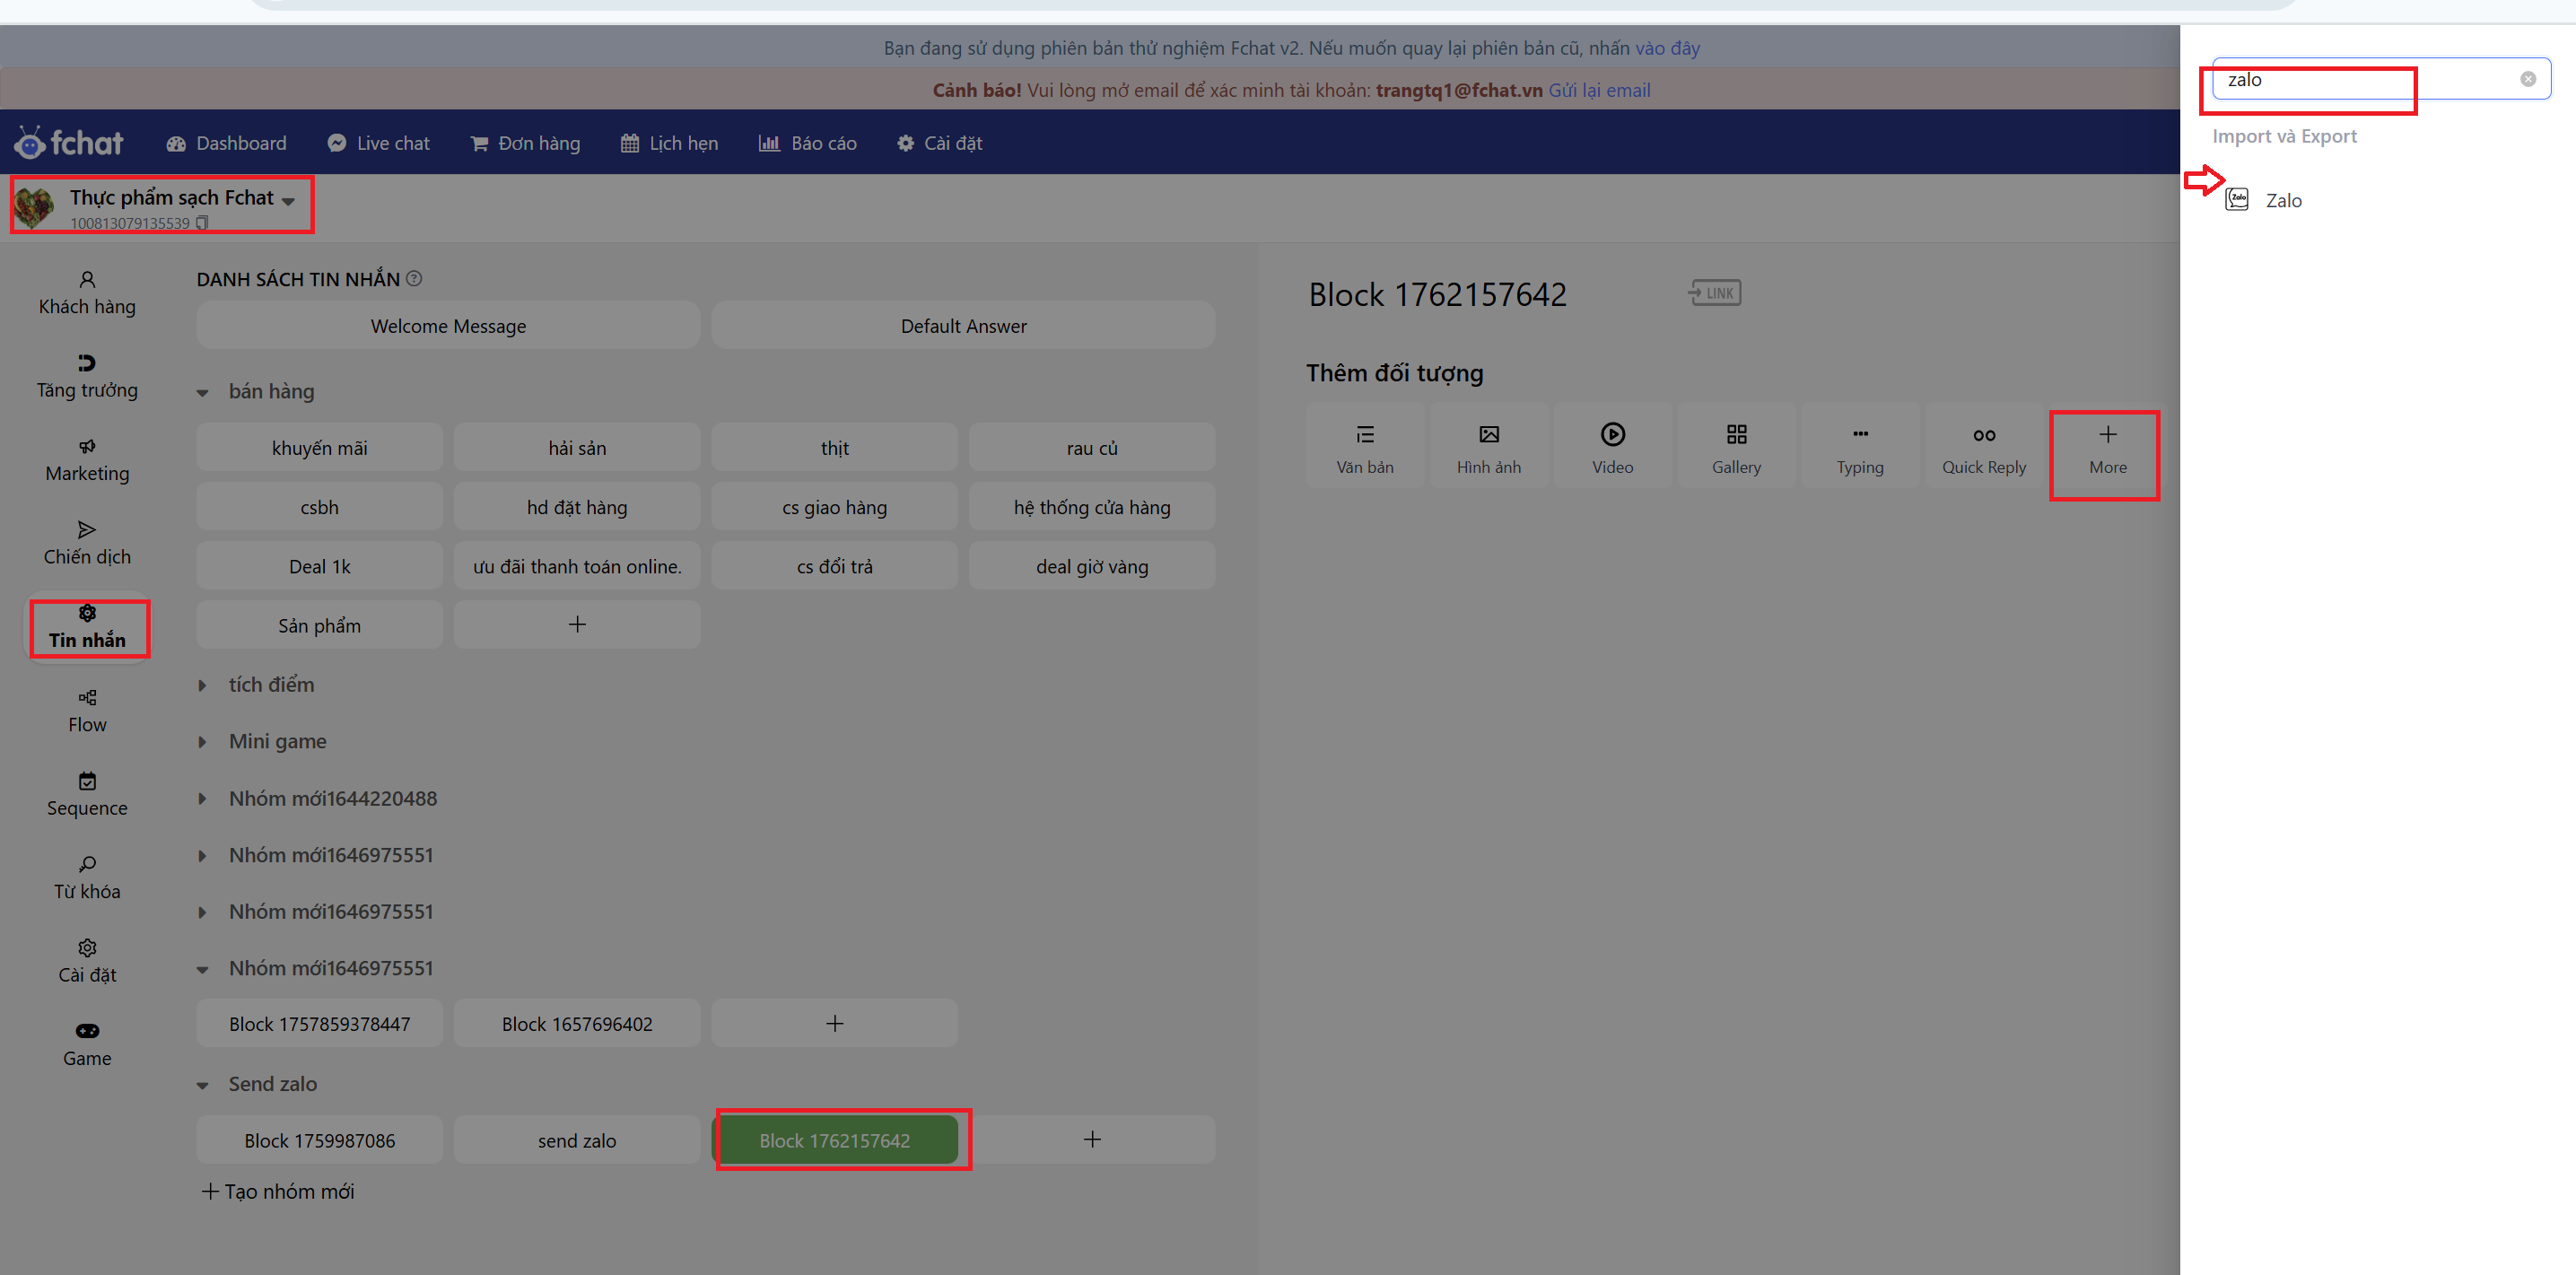2576x1275 pixels.
Task: Add a Video object
Action: [x=1611, y=447]
